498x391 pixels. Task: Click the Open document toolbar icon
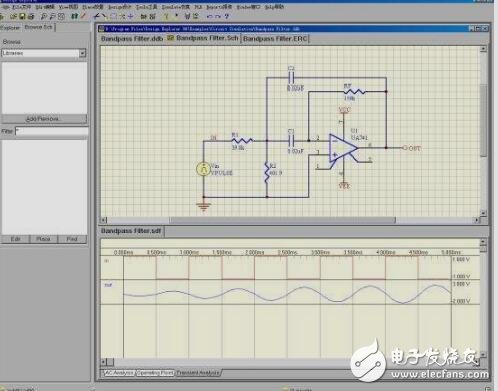click(x=14, y=16)
